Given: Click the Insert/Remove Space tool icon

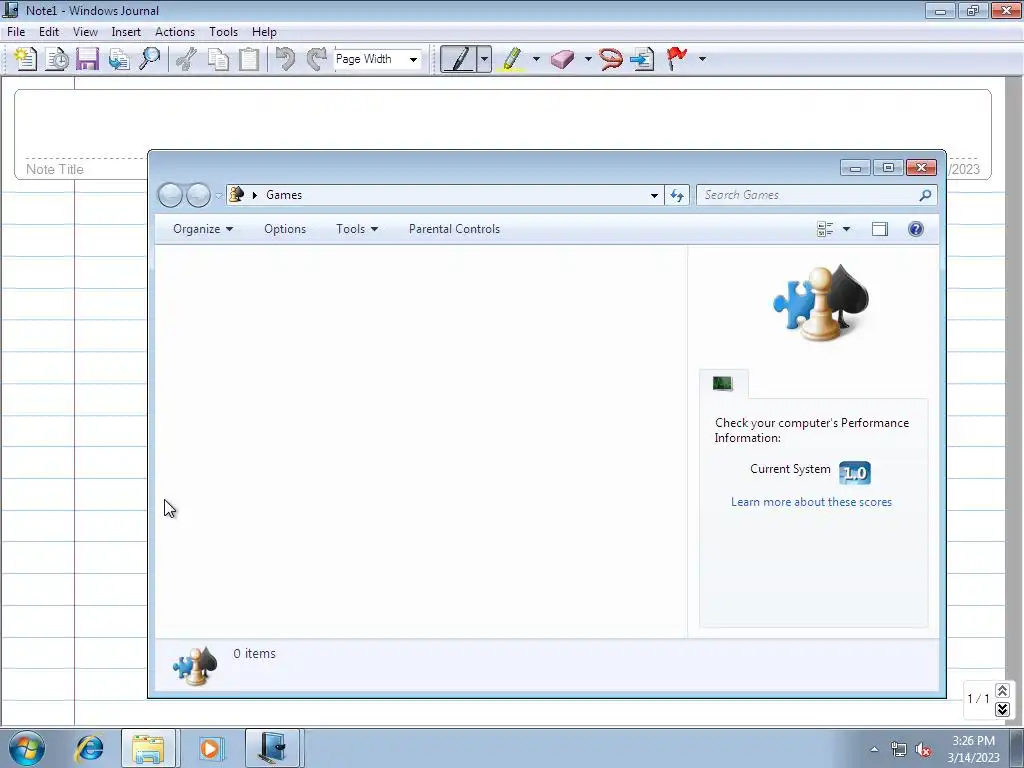Looking at the screenshot, I should (642, 59).
